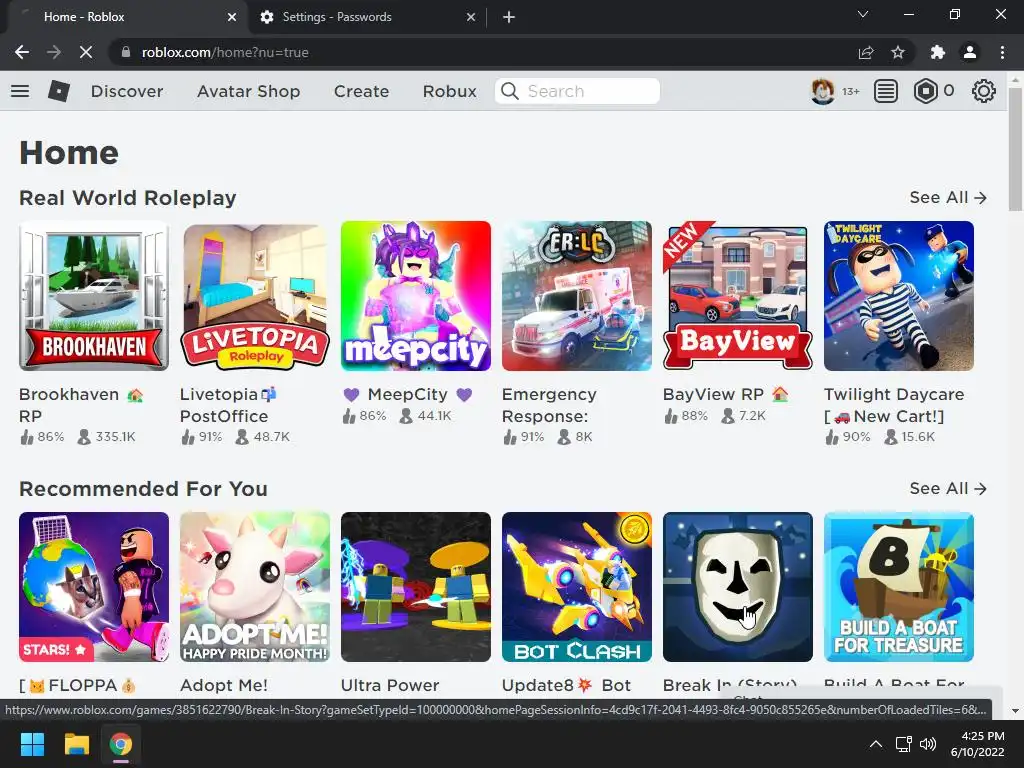Viewport: 1024px width, 768px height.
Task: Open the Brookhaven game thumbnail
Action: click(x=94, y=296)
